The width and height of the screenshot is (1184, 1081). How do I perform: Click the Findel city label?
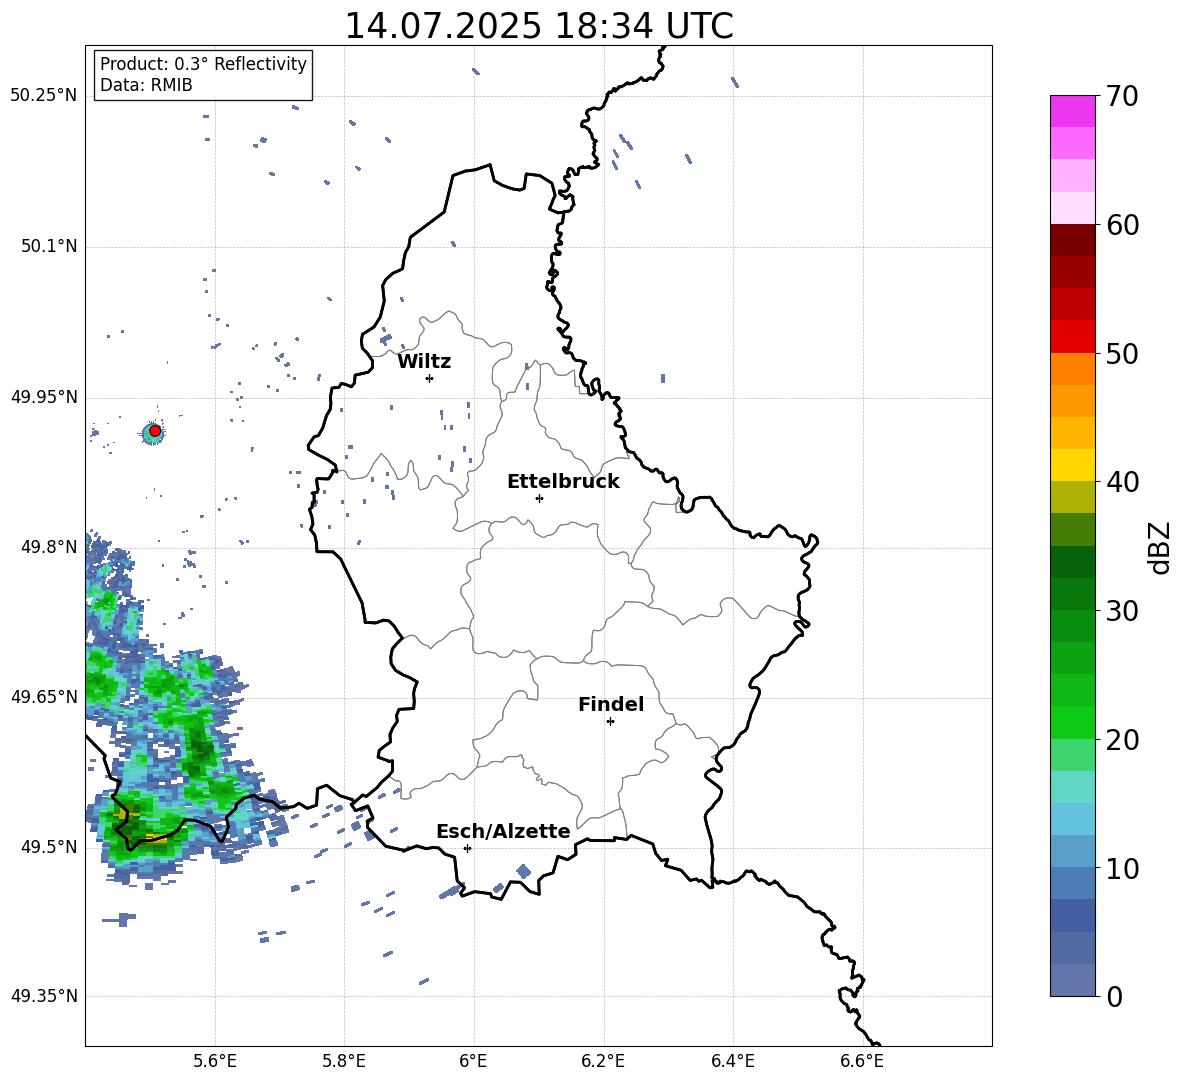[x=611, y=704]
